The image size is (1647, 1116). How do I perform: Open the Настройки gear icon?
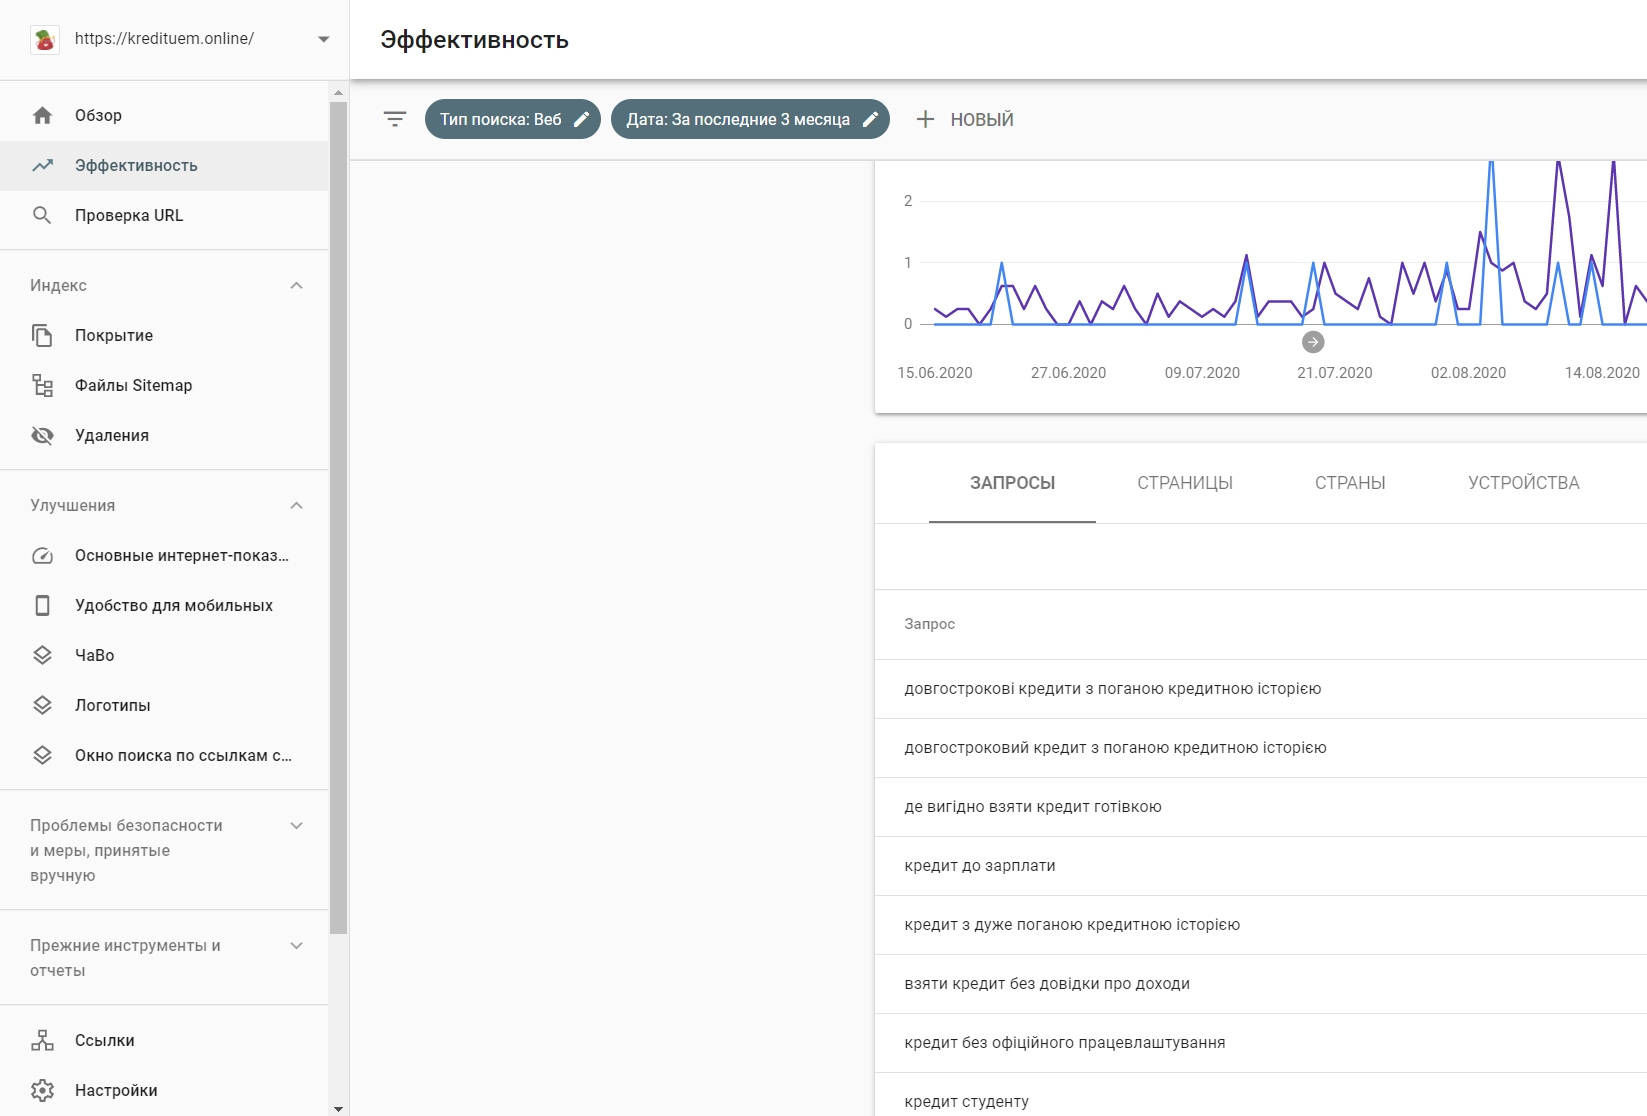[42, 1090]
